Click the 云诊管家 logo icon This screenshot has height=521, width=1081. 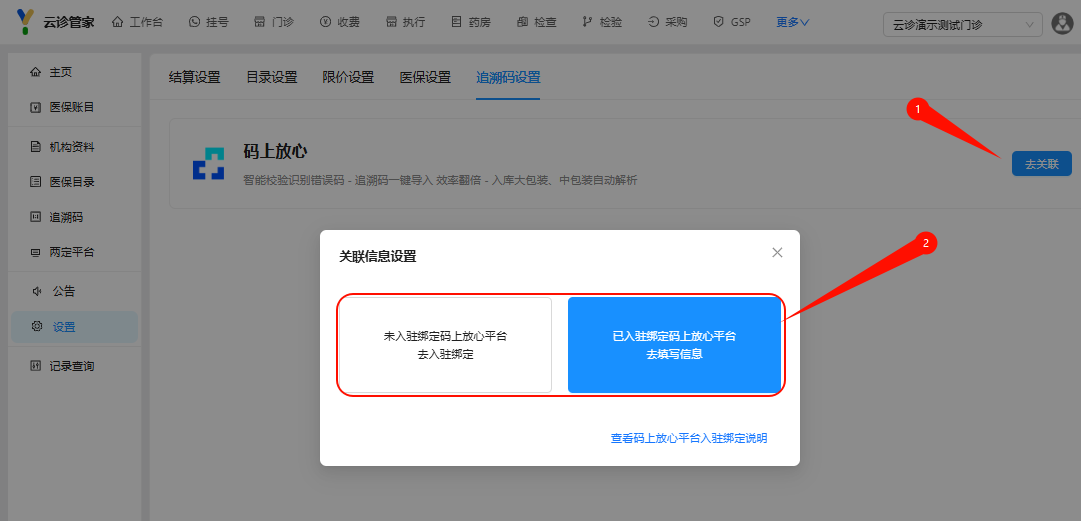coord(27,21)
